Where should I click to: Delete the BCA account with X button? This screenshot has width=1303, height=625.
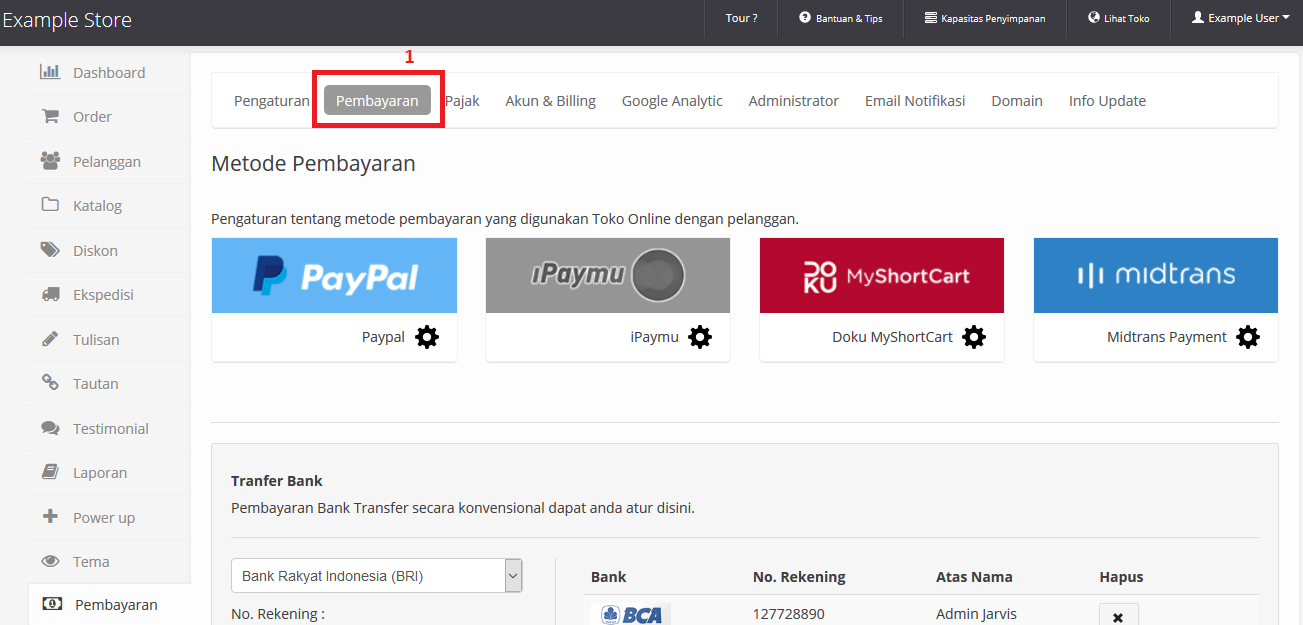[1118, 615]
